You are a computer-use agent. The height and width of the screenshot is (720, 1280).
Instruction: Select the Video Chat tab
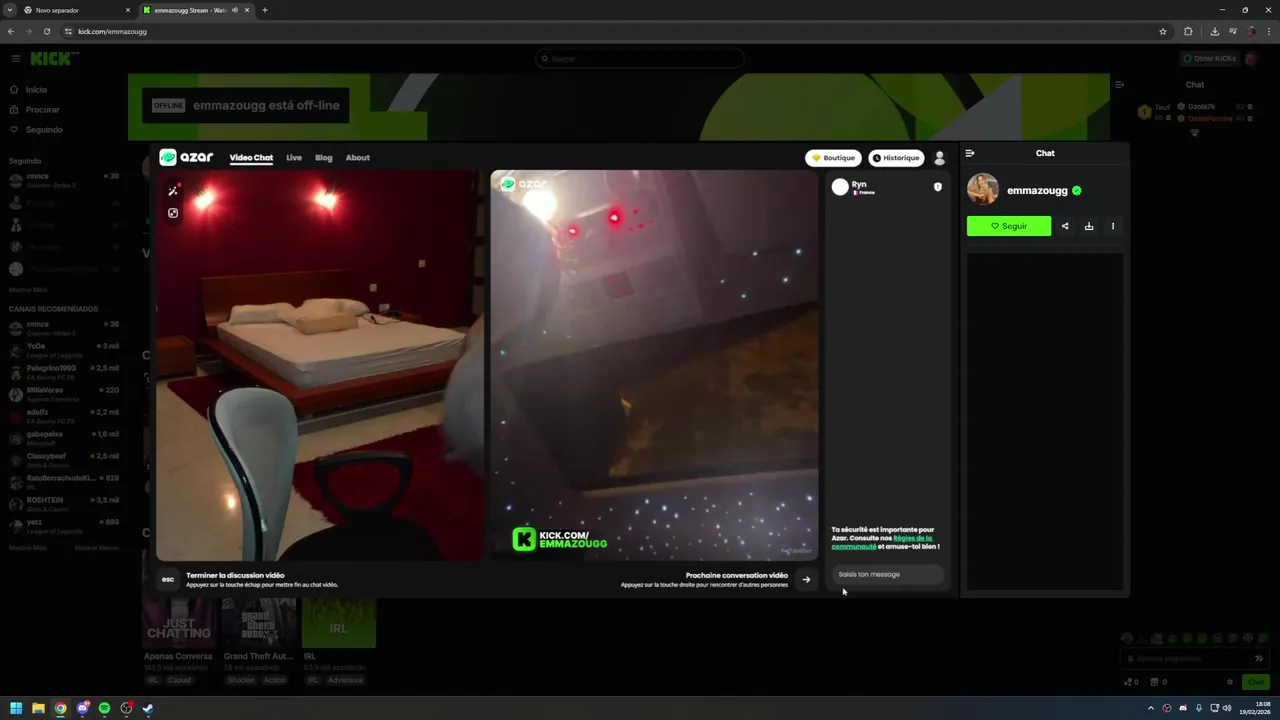(251, 157)
